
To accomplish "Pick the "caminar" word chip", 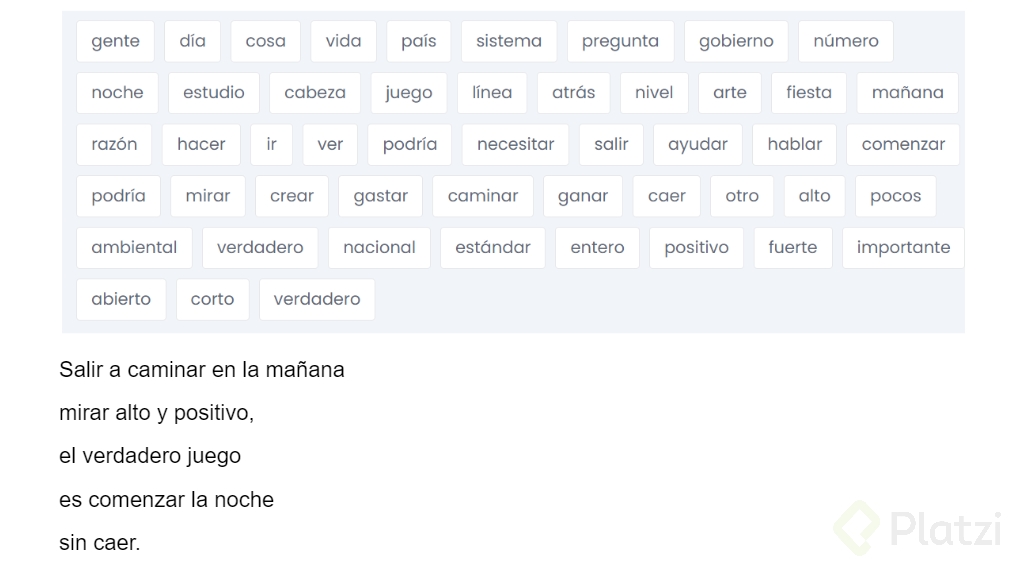I will coord(482,196).
